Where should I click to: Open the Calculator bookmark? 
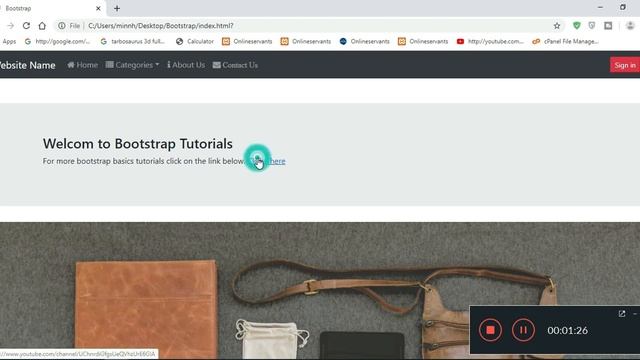point(195,41)
